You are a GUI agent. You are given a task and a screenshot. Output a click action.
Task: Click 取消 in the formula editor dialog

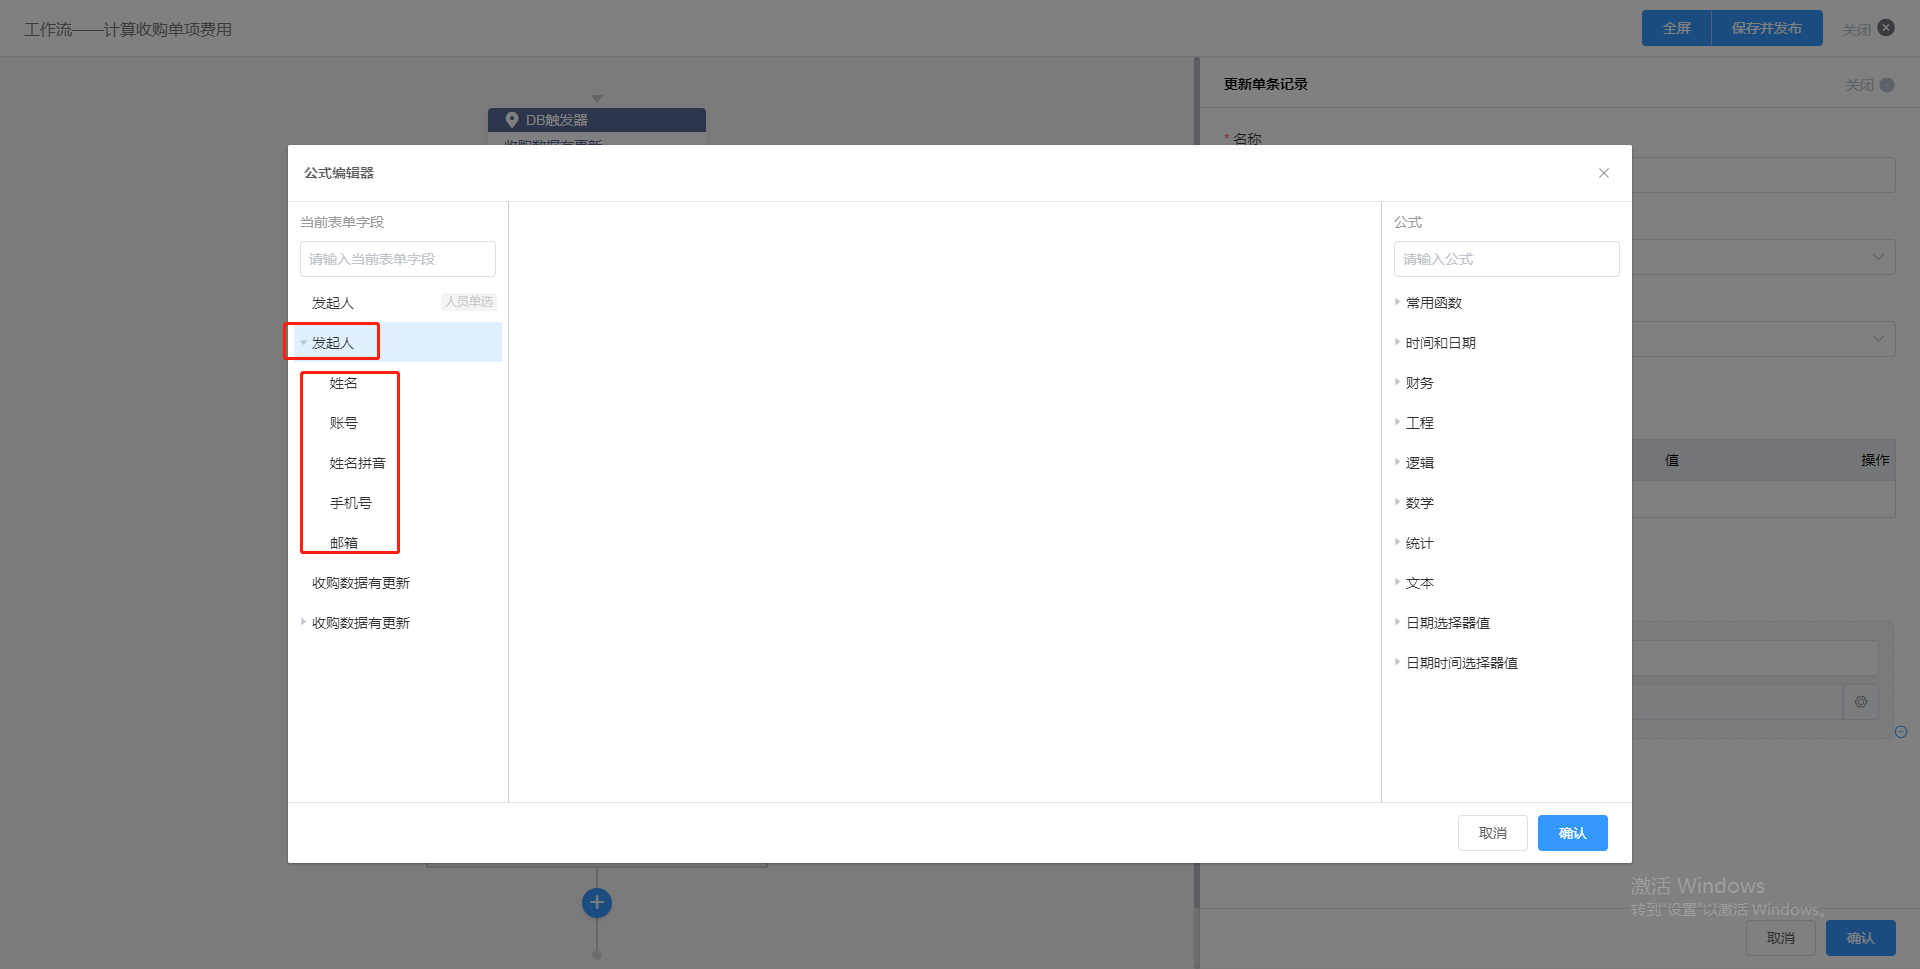(x=1492, y=833)
